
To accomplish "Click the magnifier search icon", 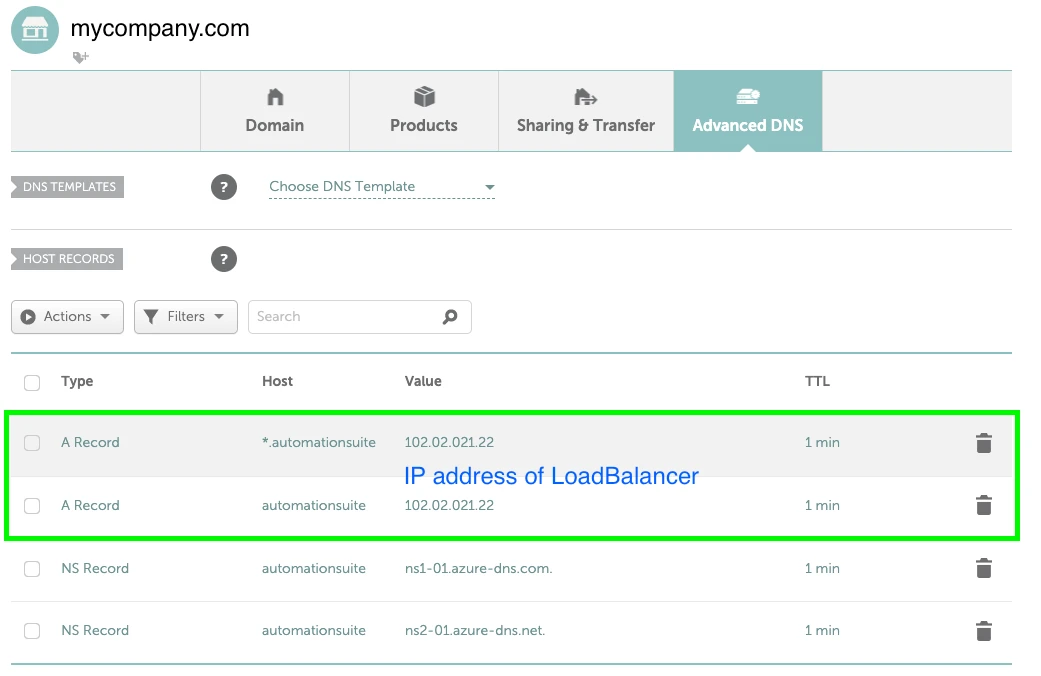I will click(450, 317).
